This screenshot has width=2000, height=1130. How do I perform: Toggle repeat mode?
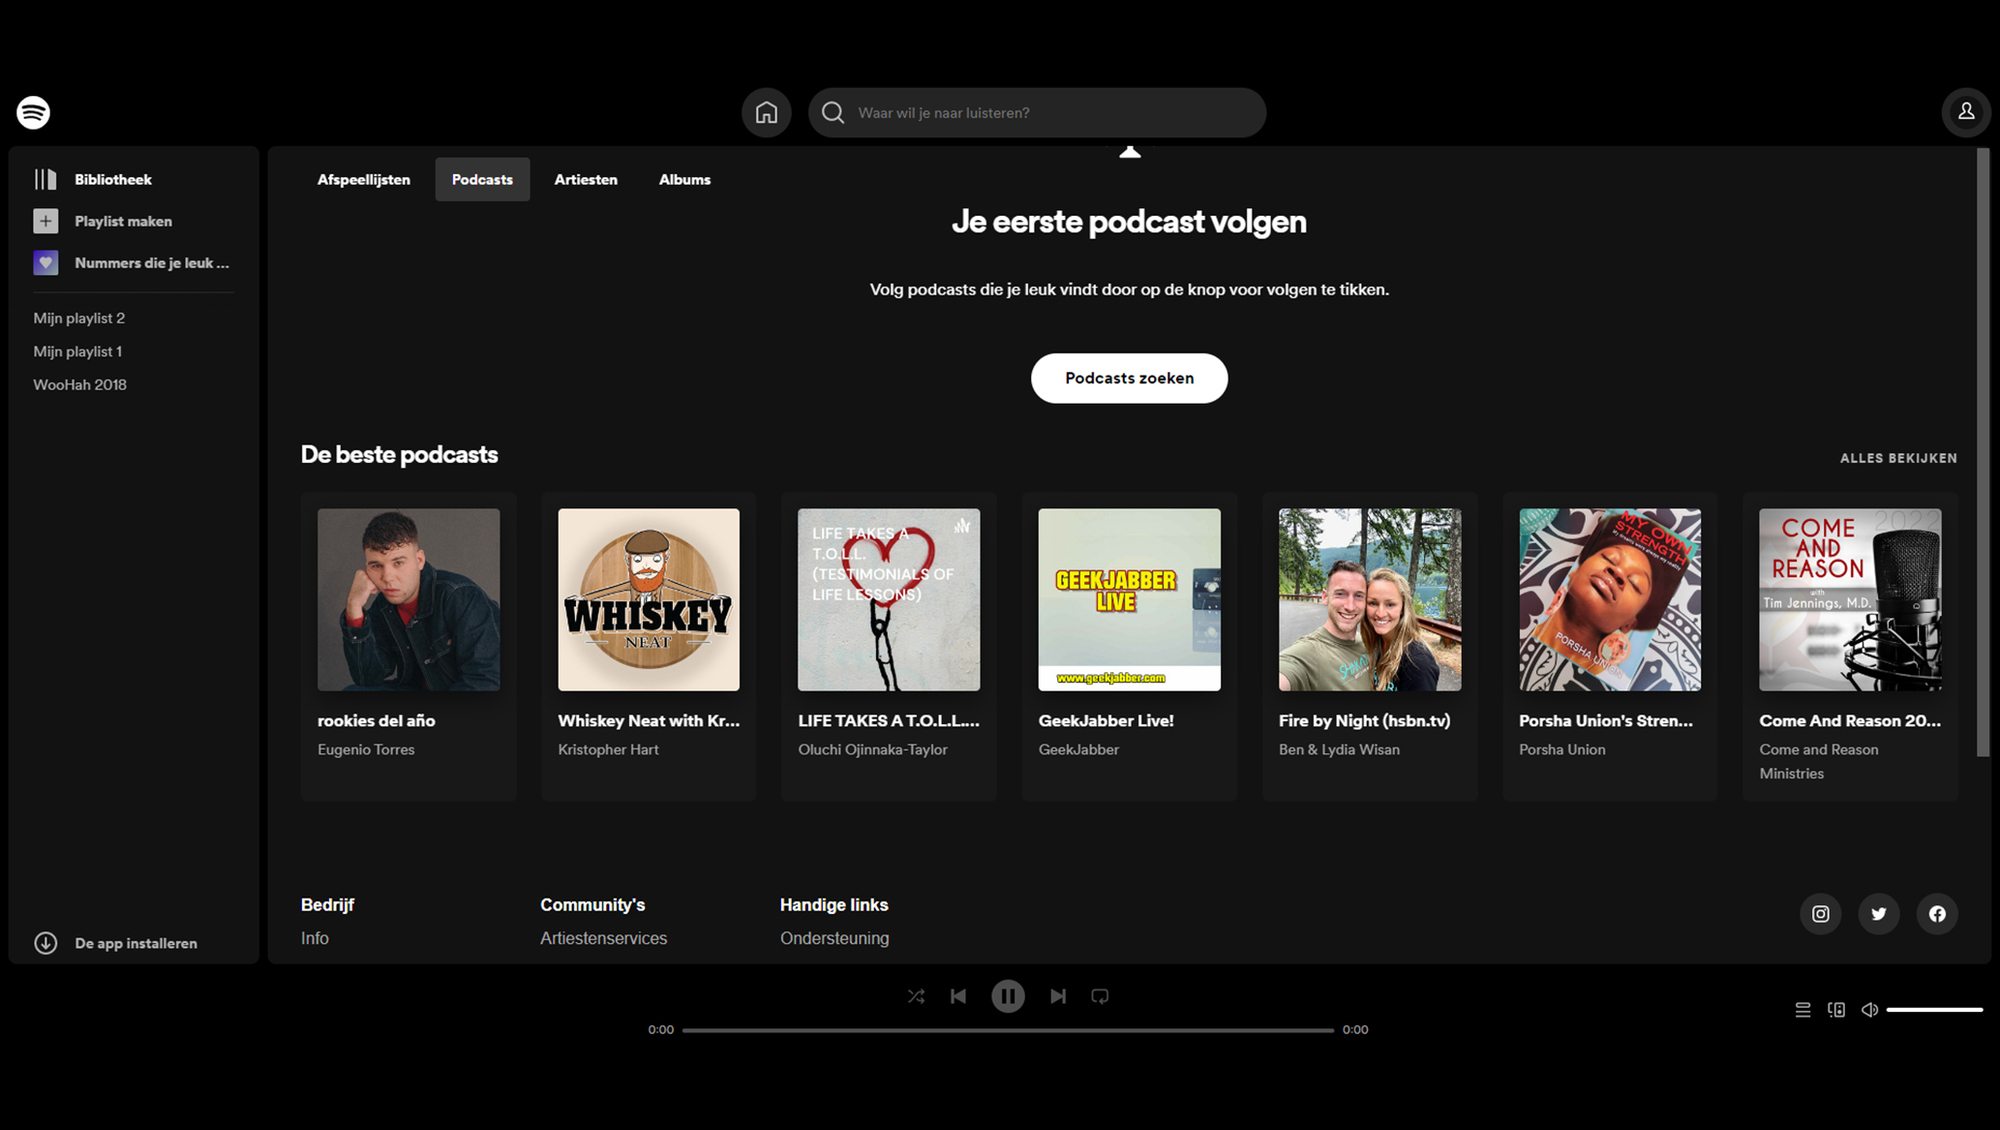[x=1100, y=996]
